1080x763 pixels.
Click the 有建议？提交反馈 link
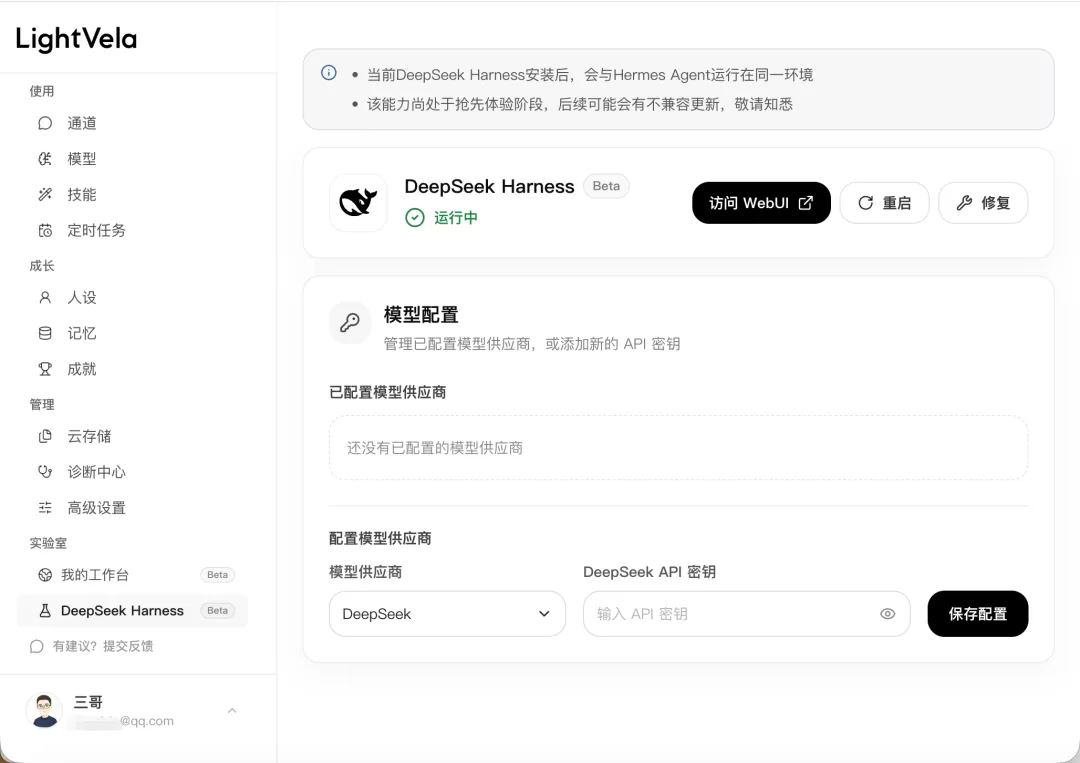(92, 646)
